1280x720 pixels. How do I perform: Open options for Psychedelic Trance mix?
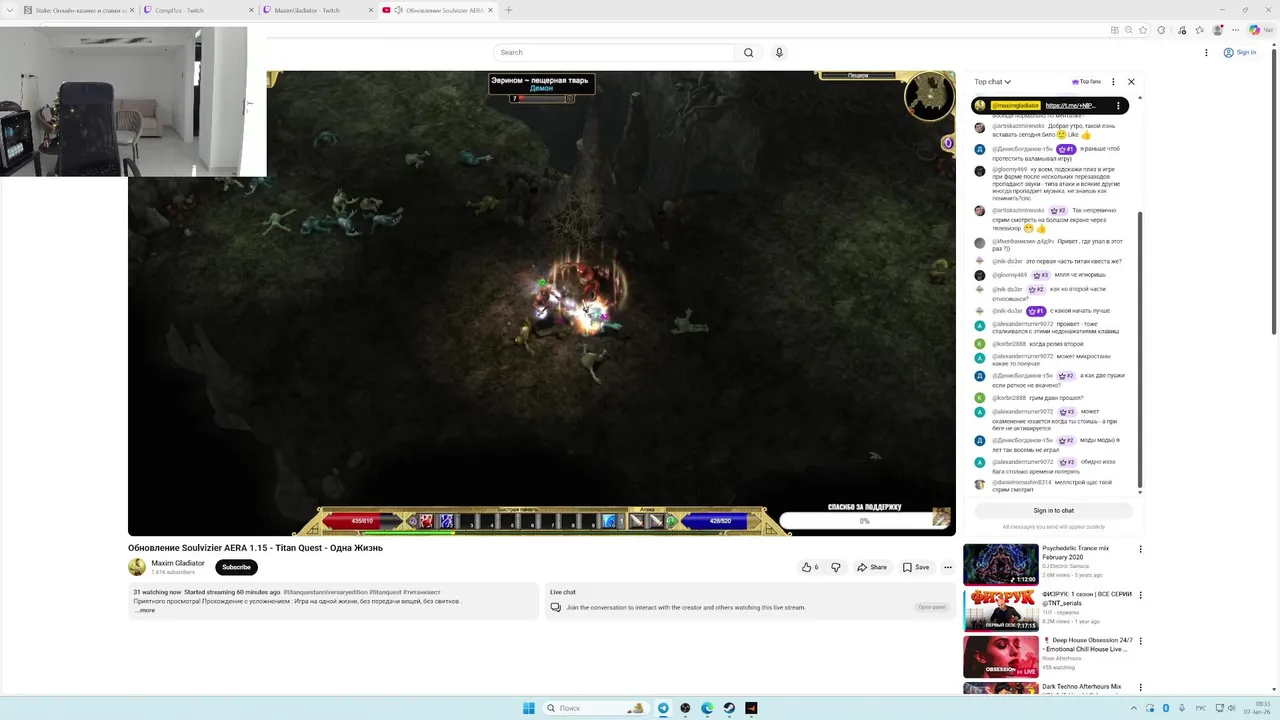pyautogui.click(x=1140, y=549)
